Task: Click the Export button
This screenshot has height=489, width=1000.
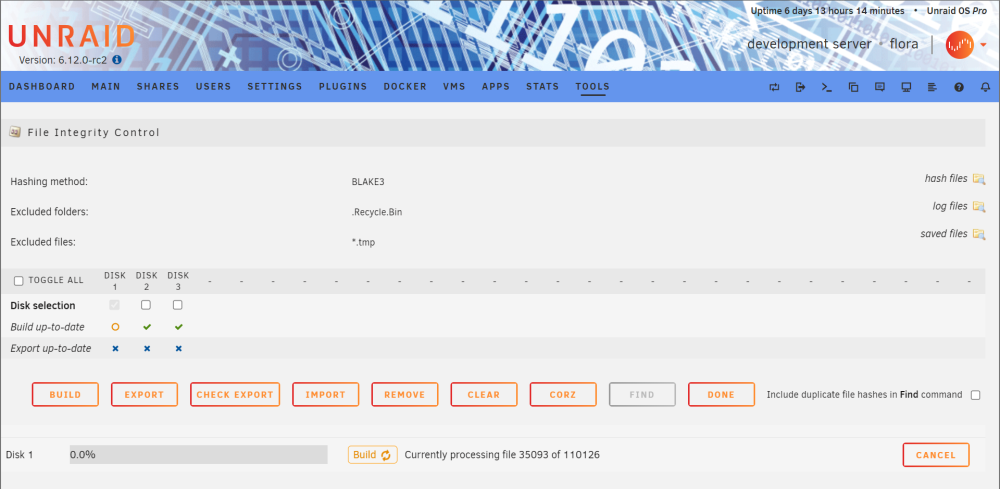Action: tap(144, 395)
